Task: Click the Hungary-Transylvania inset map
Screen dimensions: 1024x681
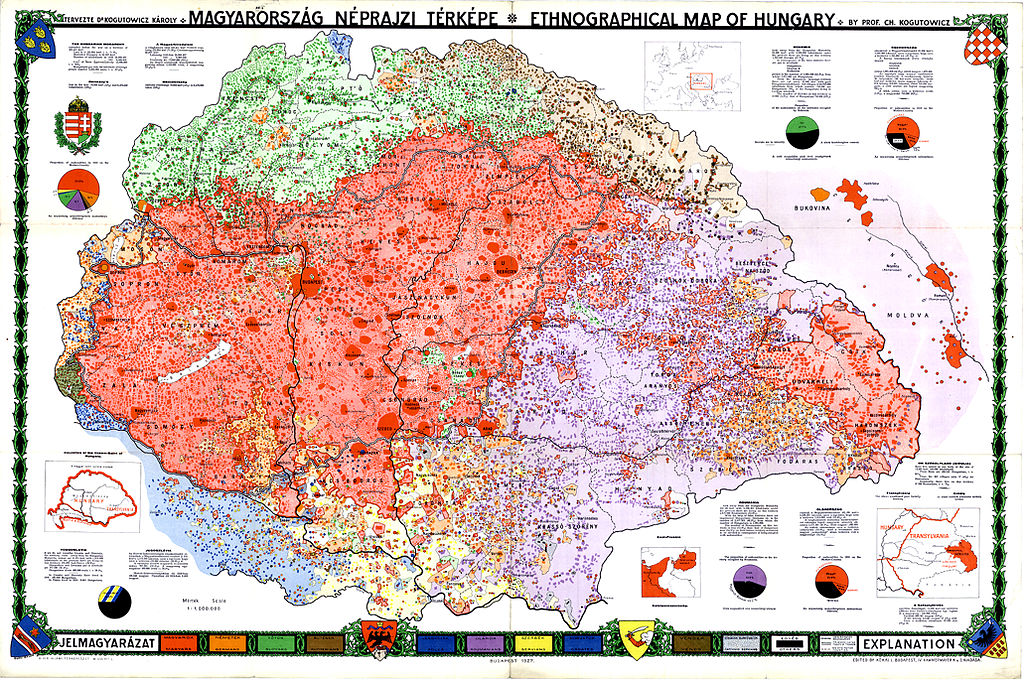Action: coord(929,552)
